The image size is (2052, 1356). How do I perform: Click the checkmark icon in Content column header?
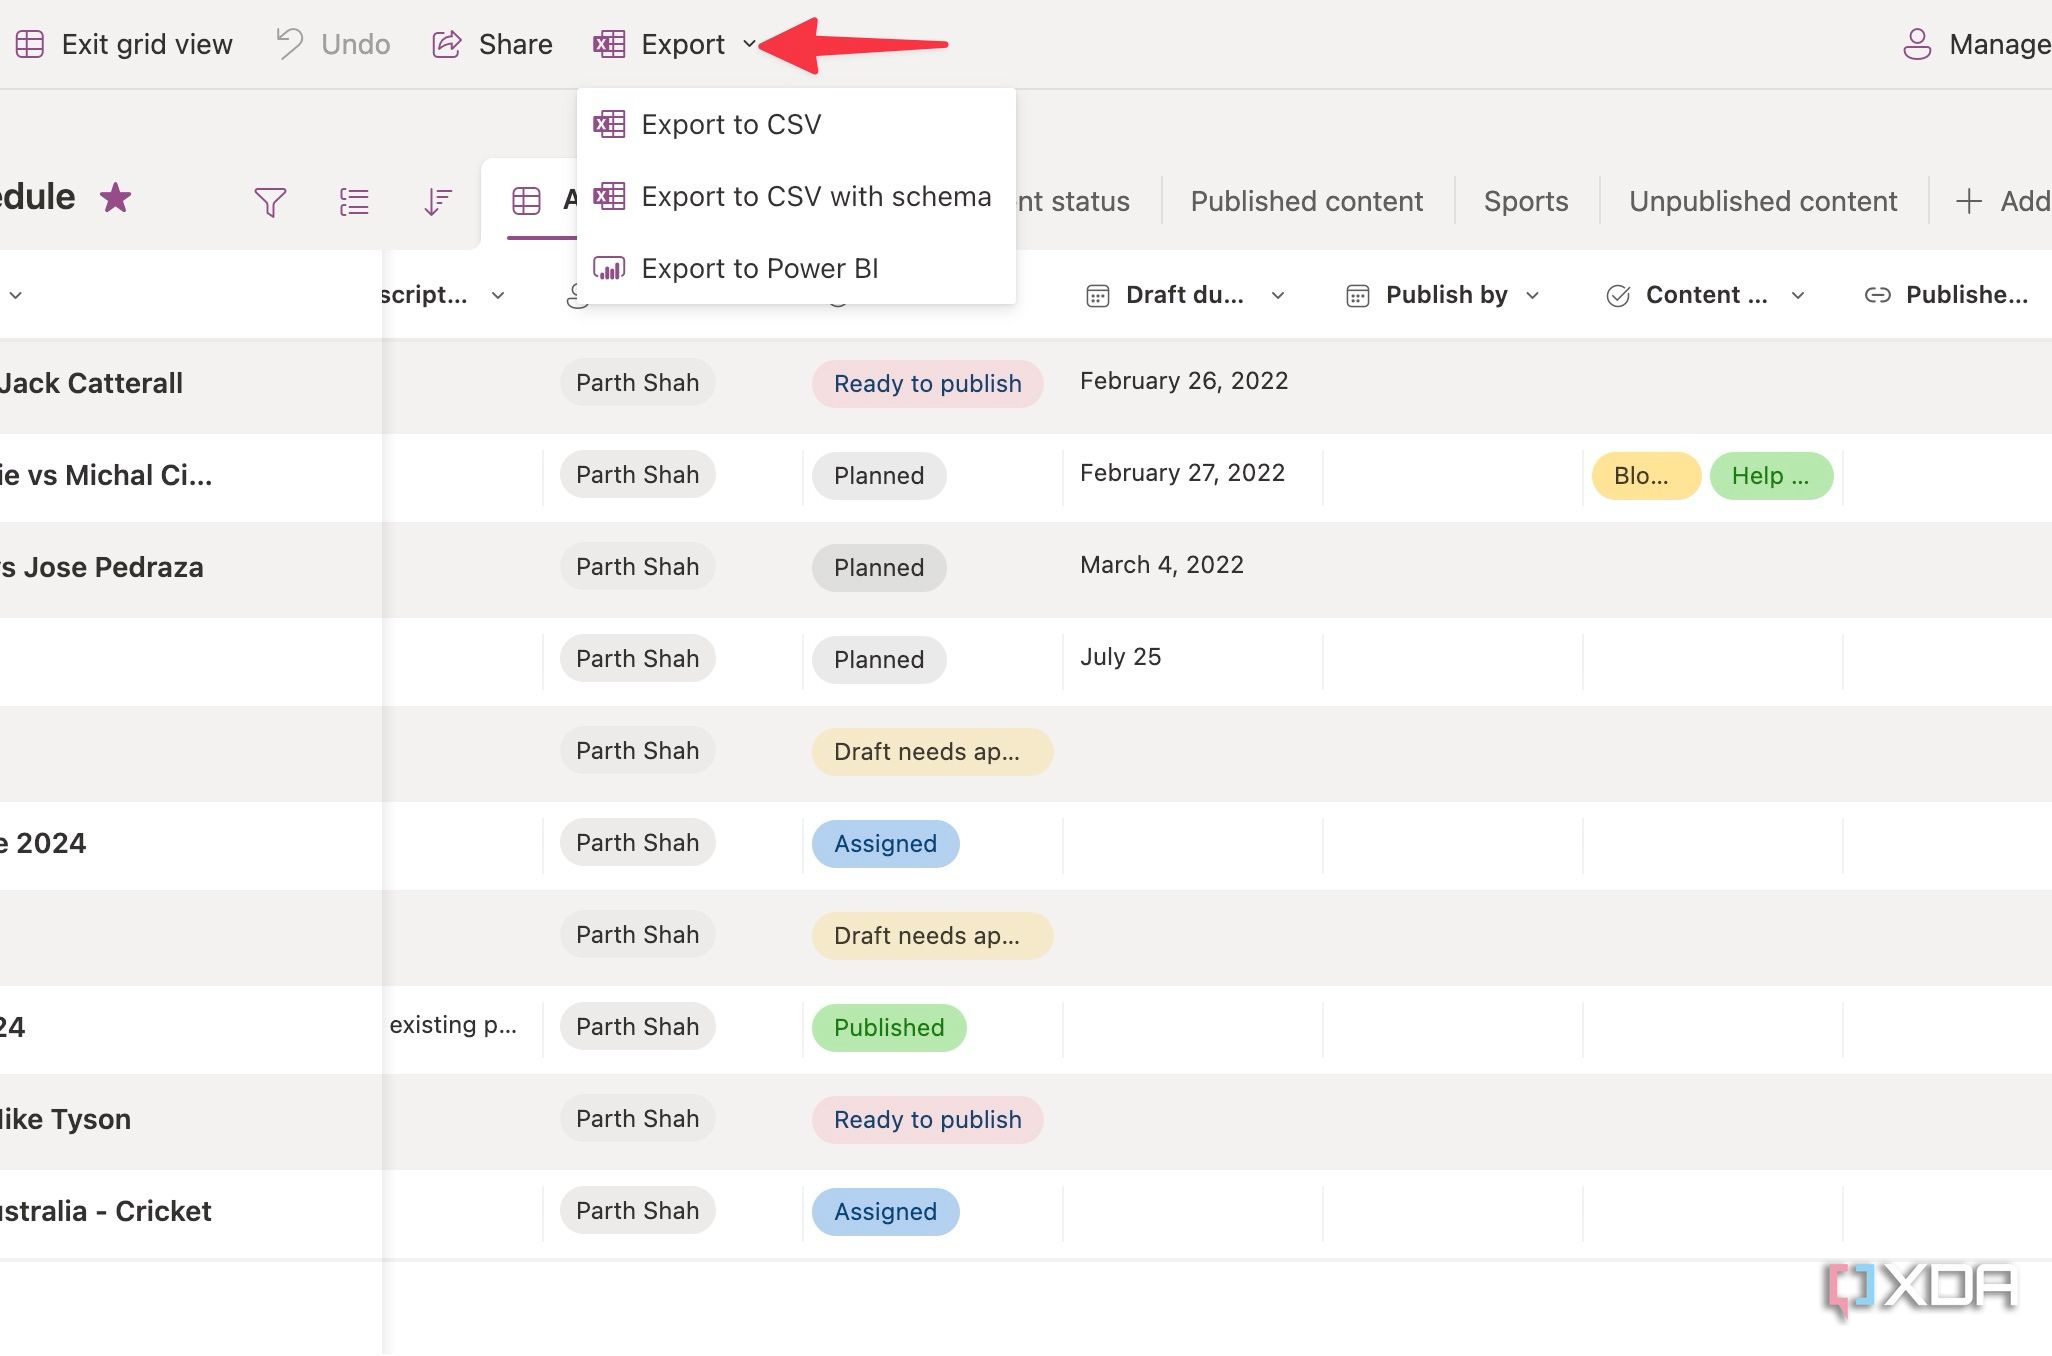pos(1618,295)
